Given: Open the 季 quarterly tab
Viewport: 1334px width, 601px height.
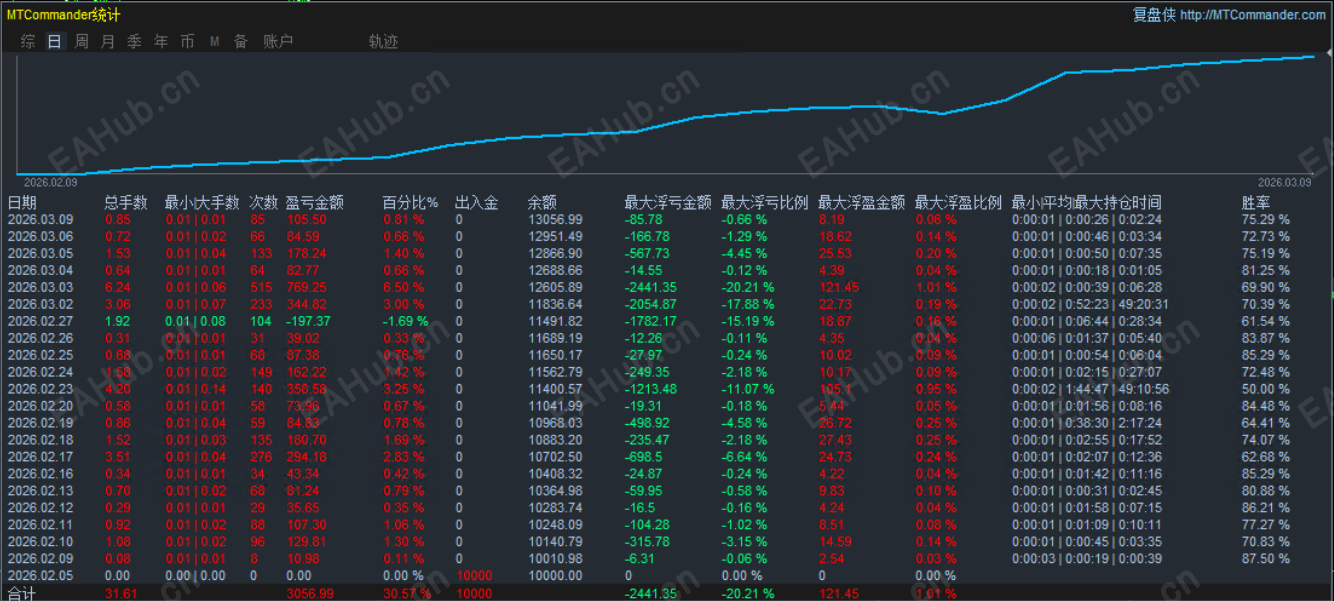Looking at the screenshot, I should pyautogui.click(x=134, y=41).
